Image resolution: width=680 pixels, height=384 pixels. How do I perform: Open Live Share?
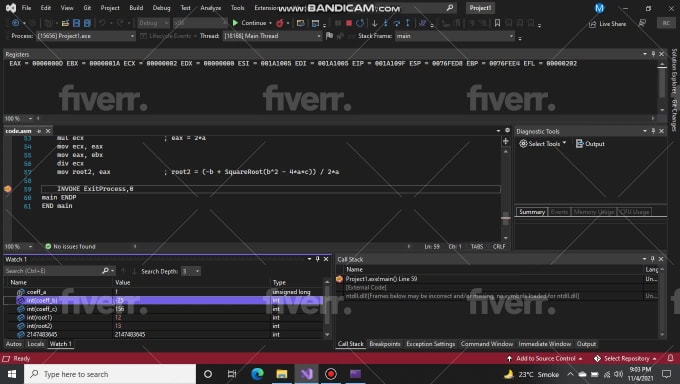point(608,24)
